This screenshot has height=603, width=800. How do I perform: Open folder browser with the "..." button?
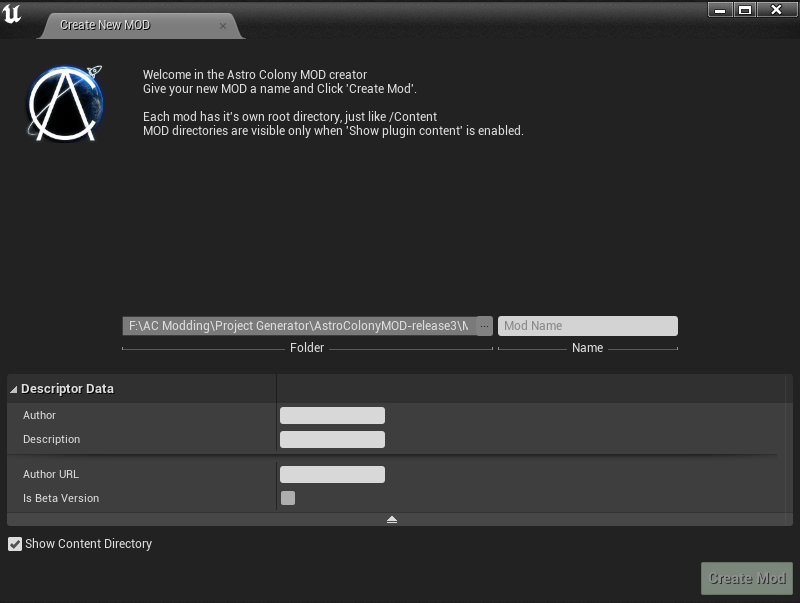pyautogui.click(x=483, y=325)
